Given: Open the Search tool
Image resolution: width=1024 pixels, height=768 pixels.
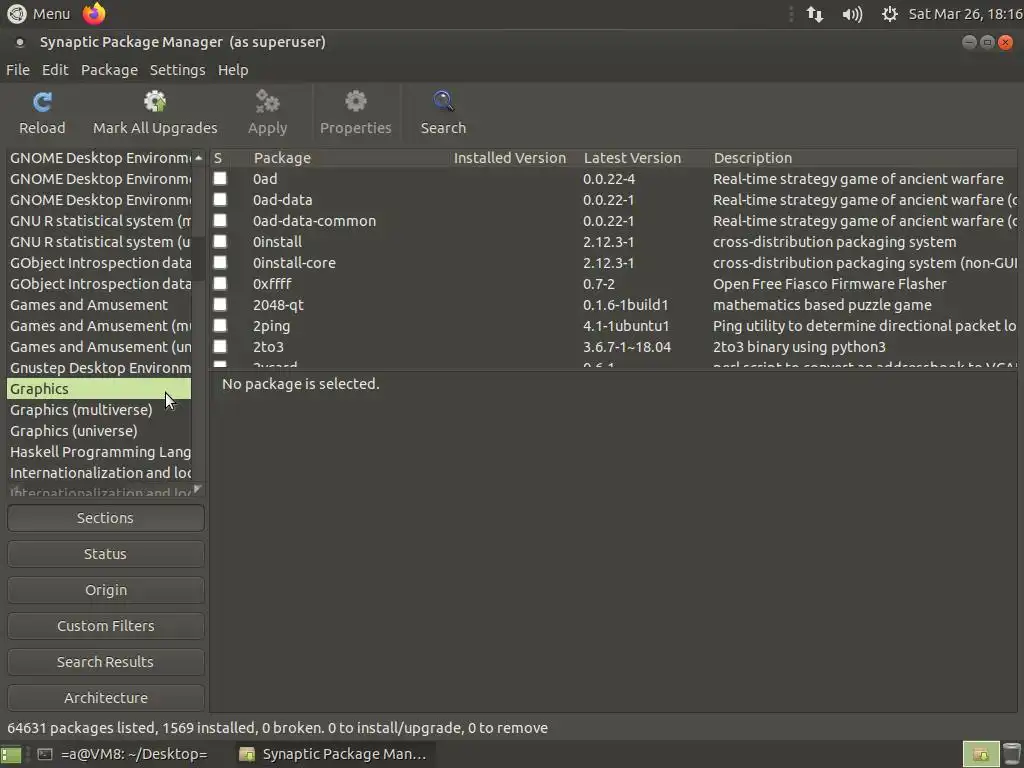Looking at the screenshot, I should coord(443,102).
